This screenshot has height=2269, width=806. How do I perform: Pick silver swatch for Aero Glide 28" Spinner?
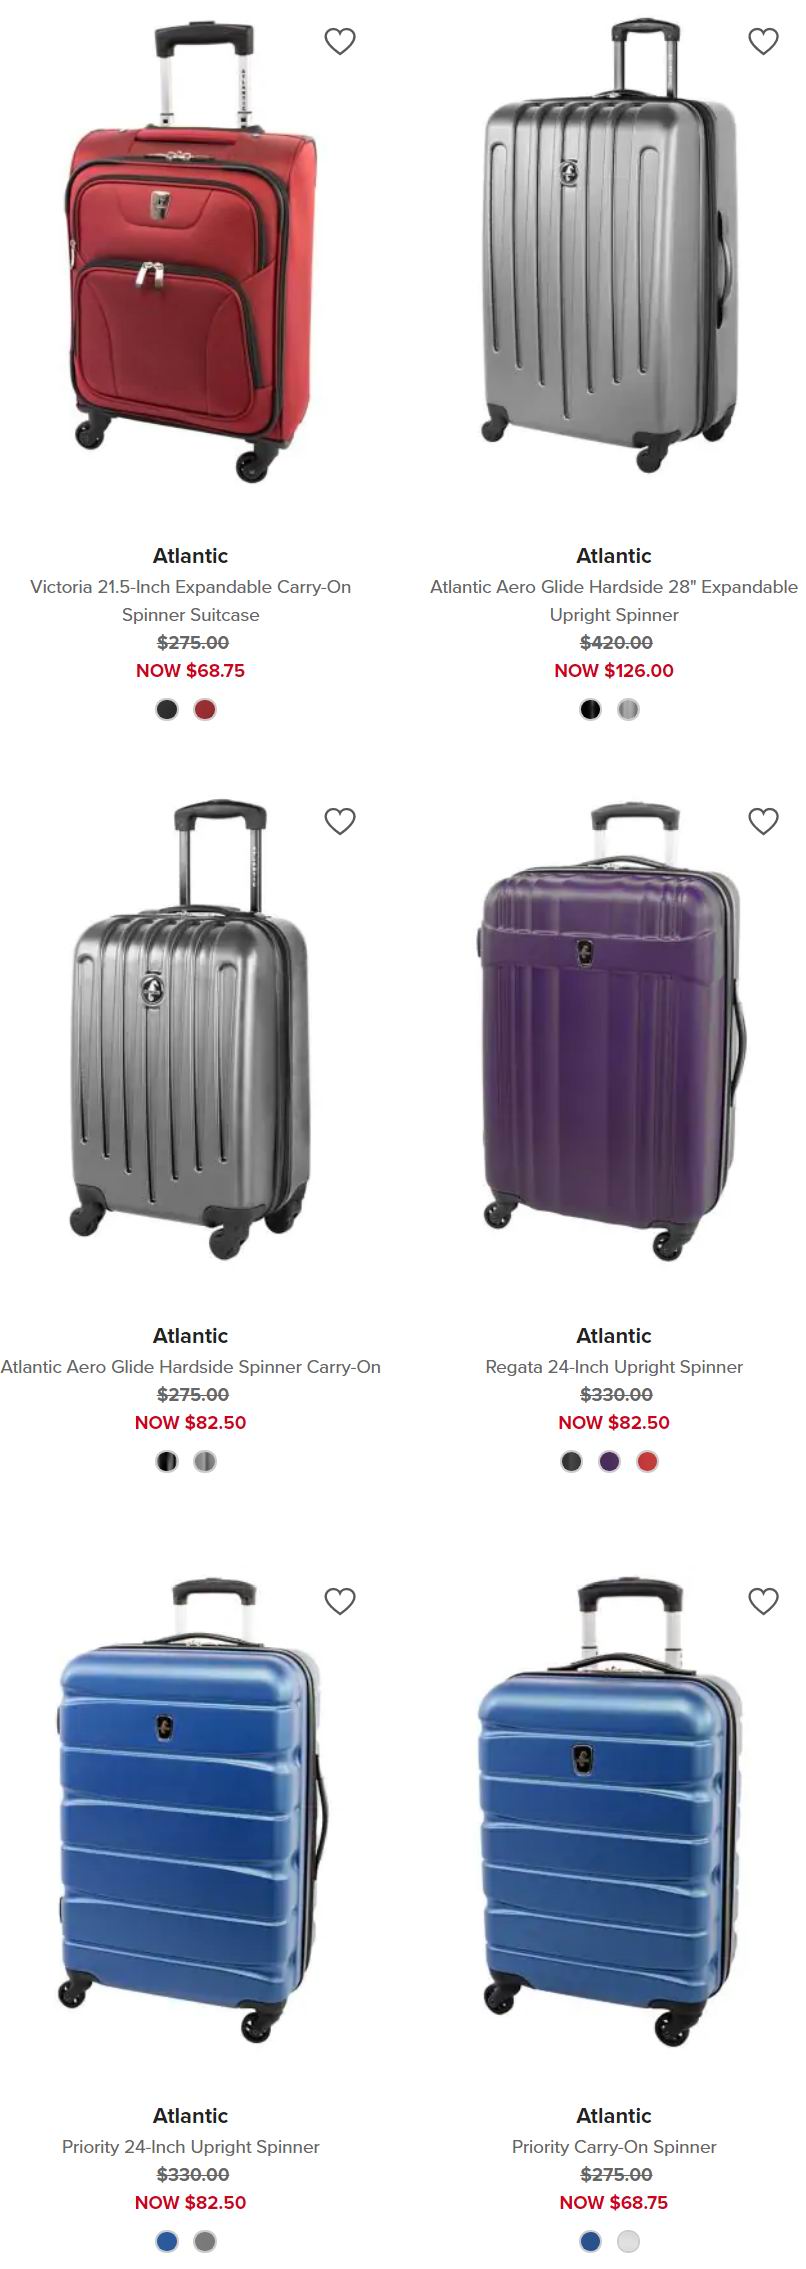pyautogui.click(x=628, y=710)
